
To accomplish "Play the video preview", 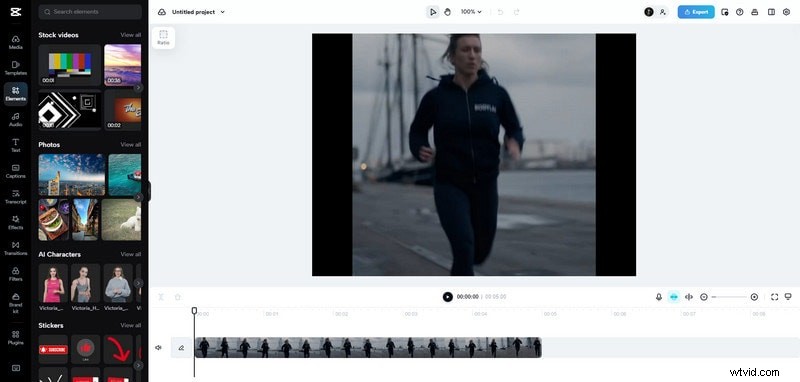I will click(x=447, y=297).
